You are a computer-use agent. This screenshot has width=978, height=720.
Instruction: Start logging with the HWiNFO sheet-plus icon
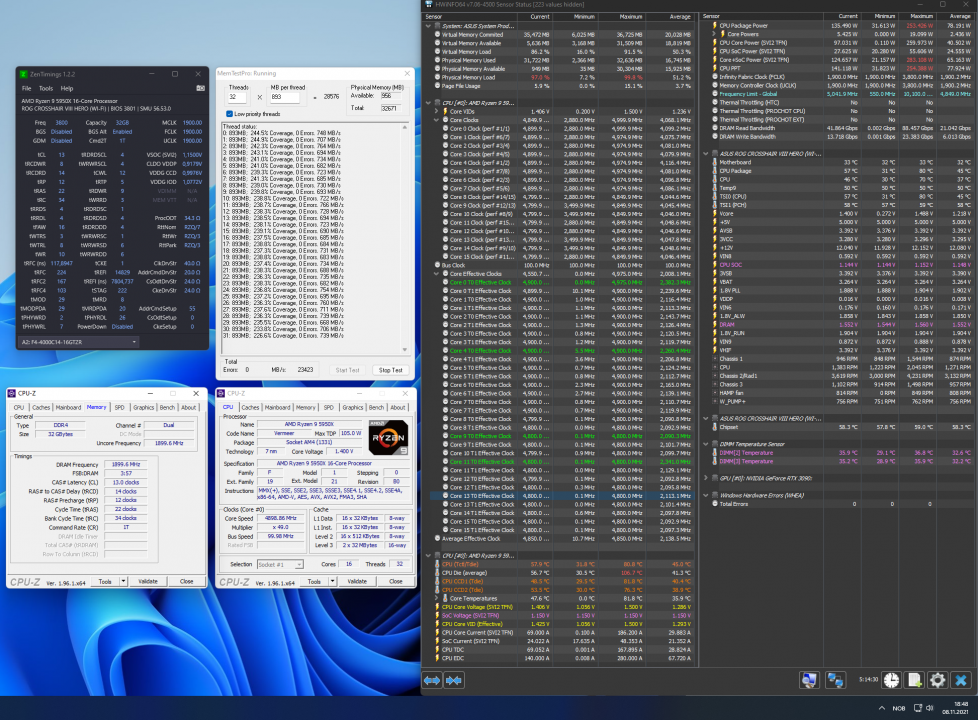(x=914, y=679)
